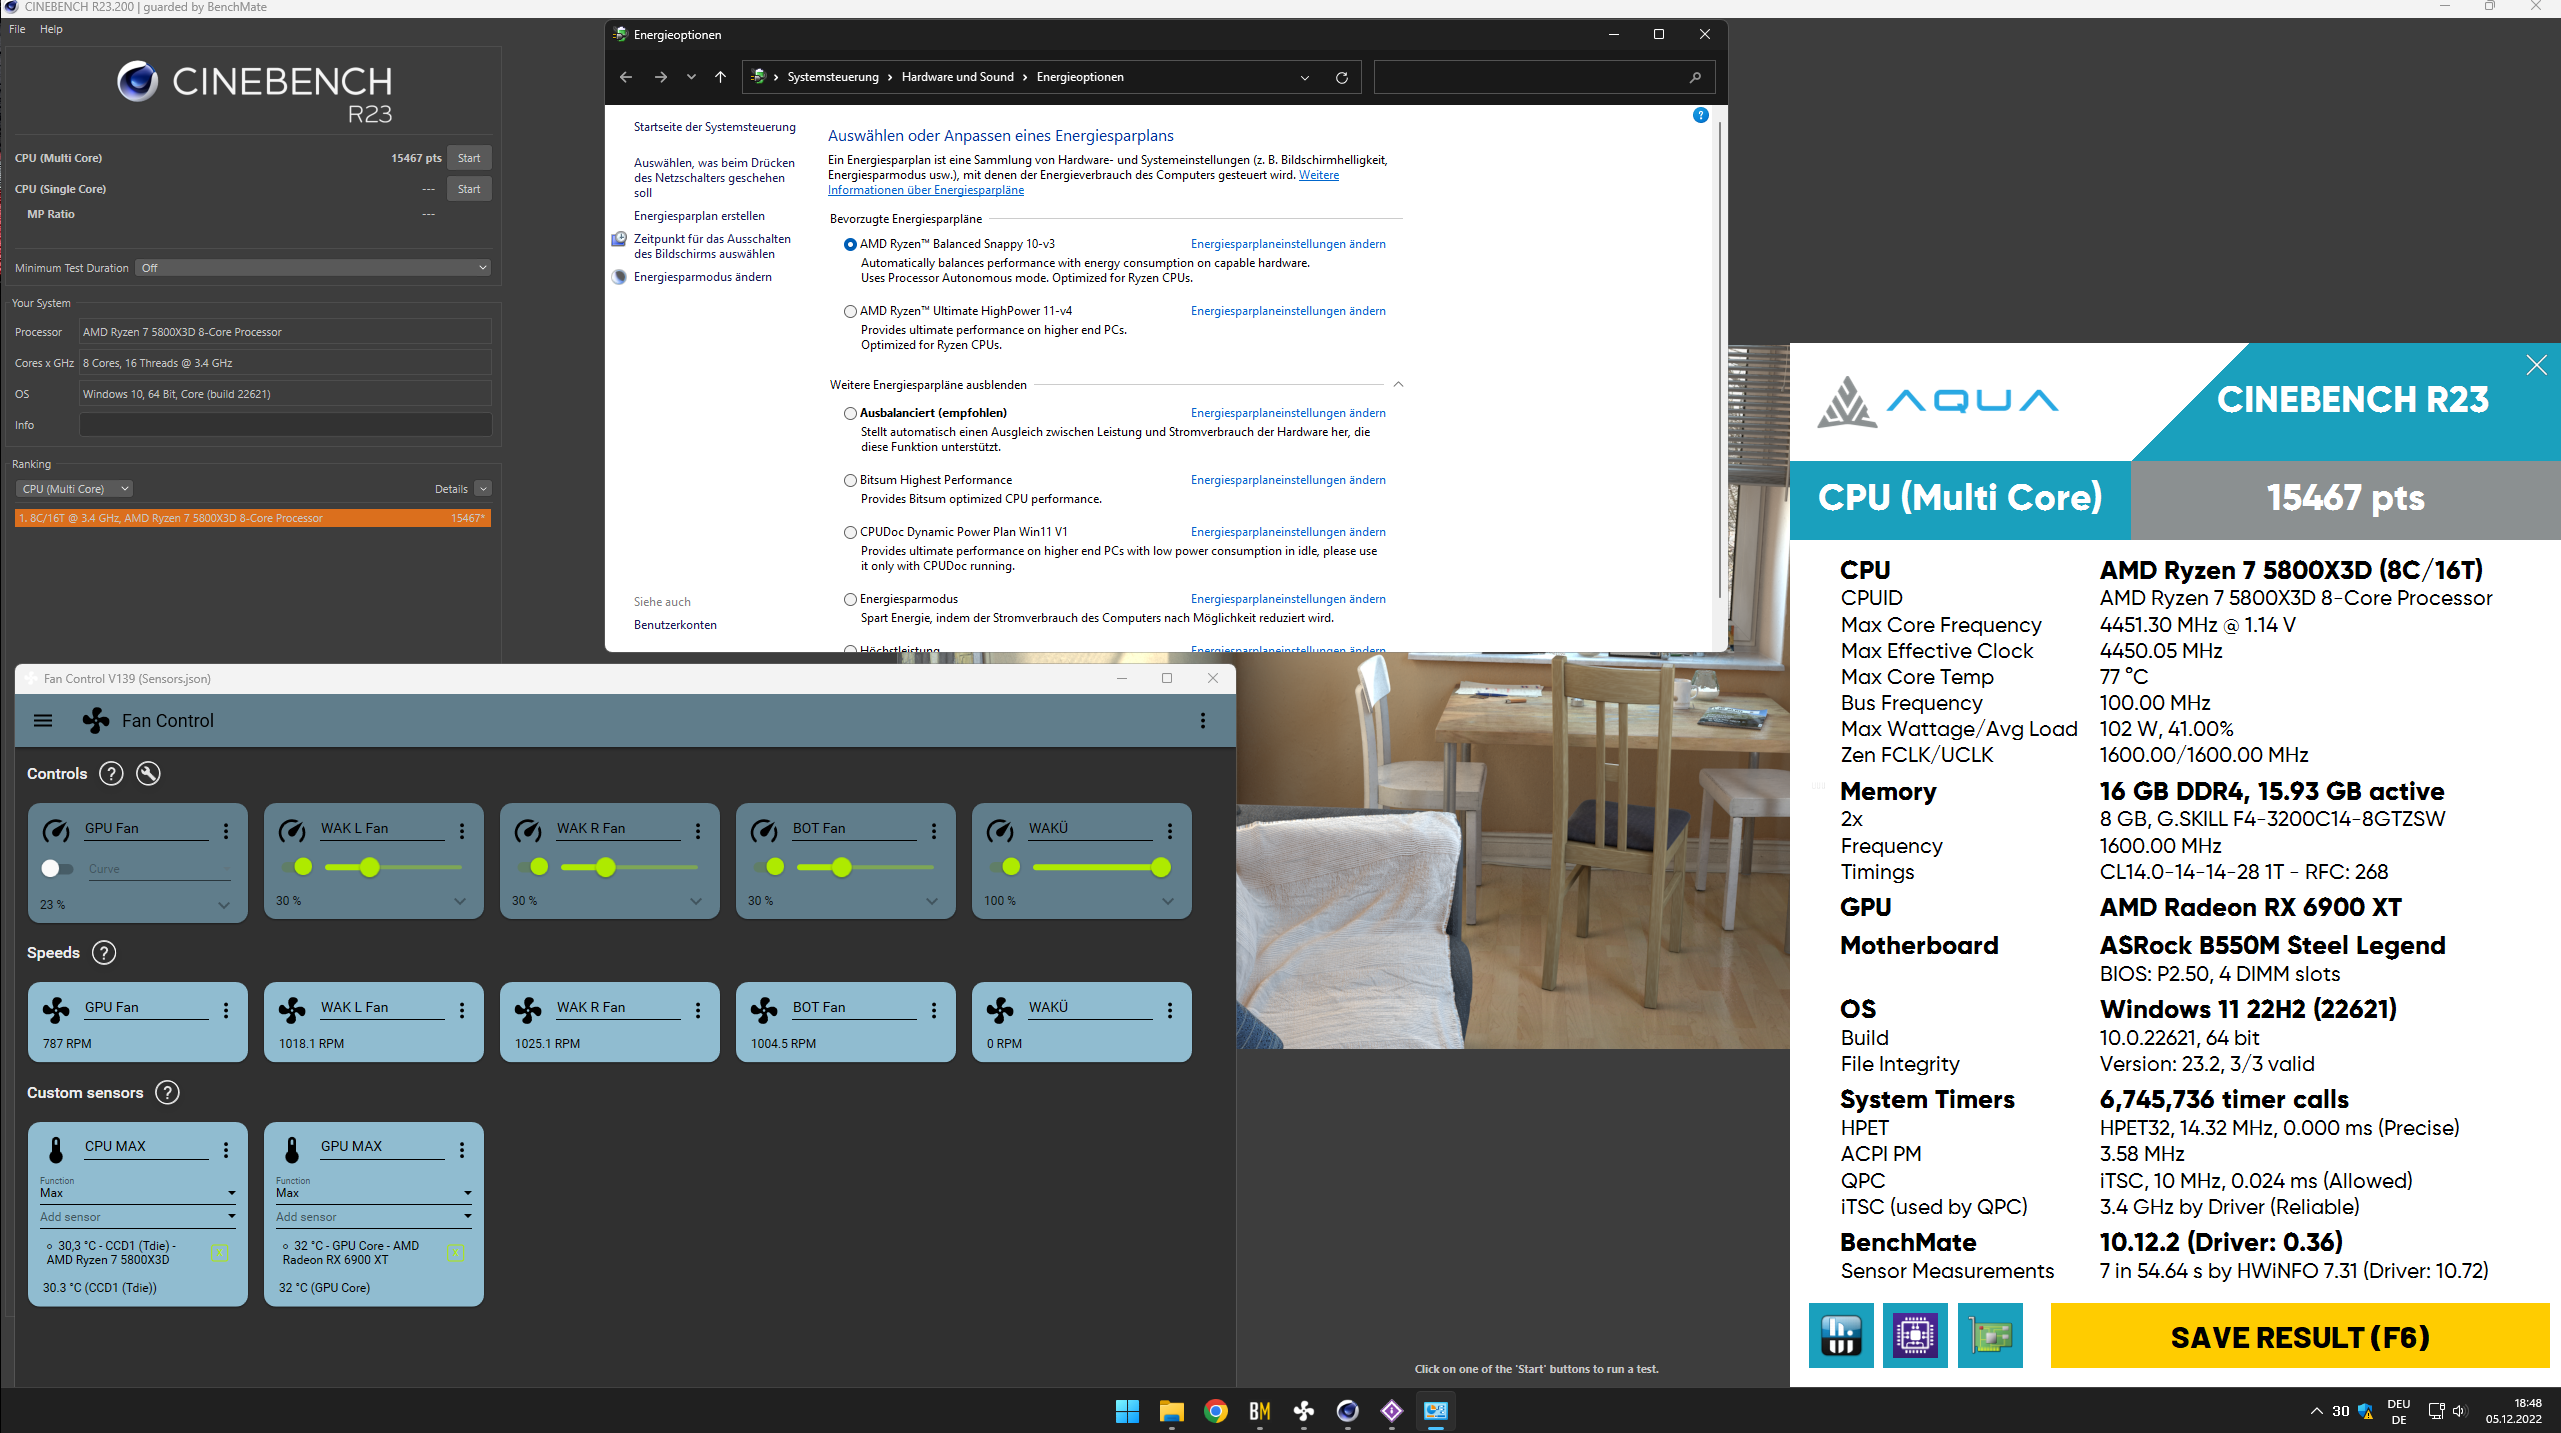Click the BenchMate bar chart icon
The height and width of the screenshot is (1433, 2561).
pyautogui.click(x=1840, y=1335)
